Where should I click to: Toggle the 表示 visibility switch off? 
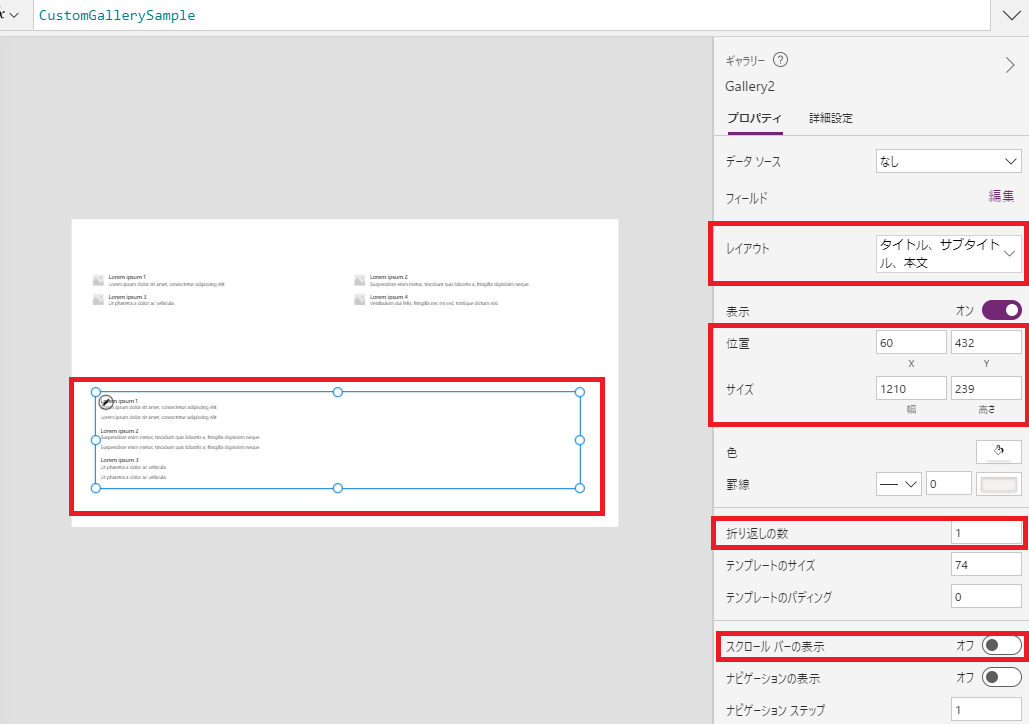pyautogui.click(x=1001, y=310)
